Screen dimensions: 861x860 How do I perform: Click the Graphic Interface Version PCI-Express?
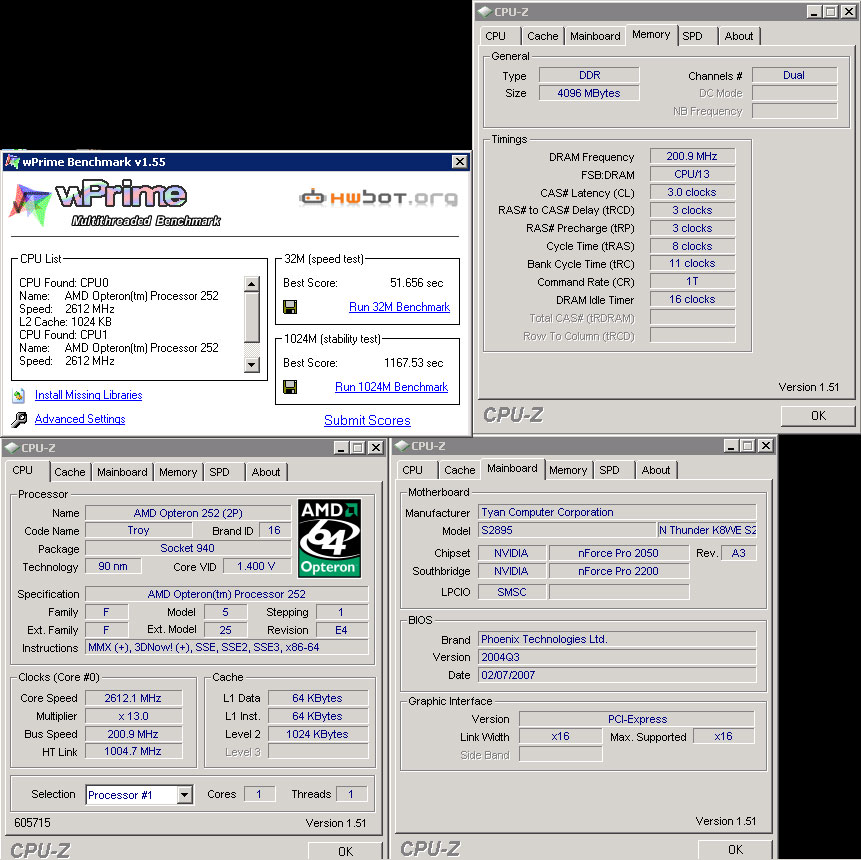637,719
